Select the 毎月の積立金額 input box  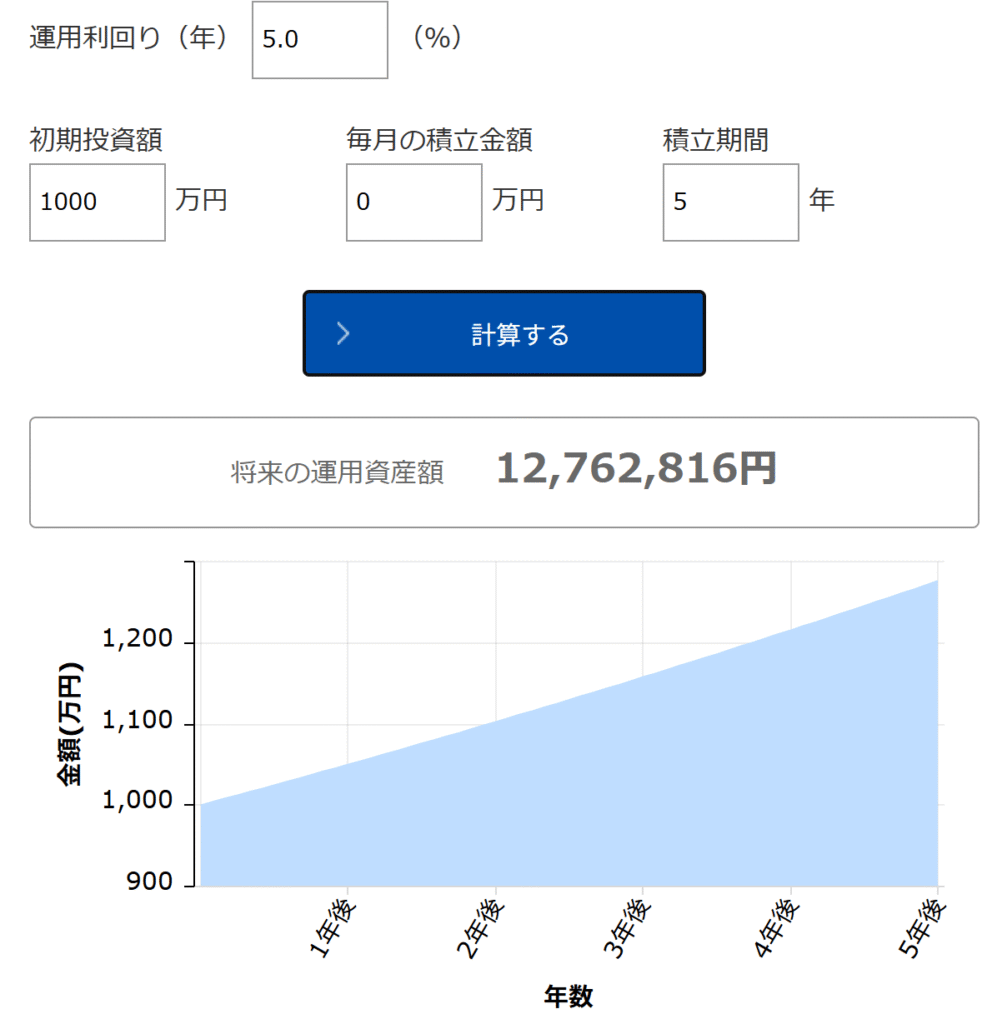coord(413,202)
